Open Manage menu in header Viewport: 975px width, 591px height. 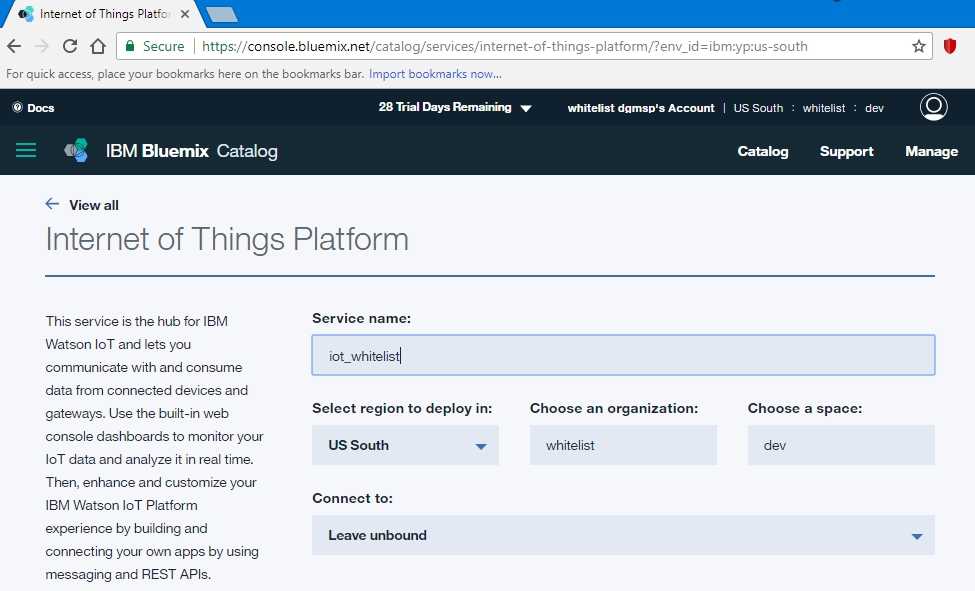(x=931, y=151)
